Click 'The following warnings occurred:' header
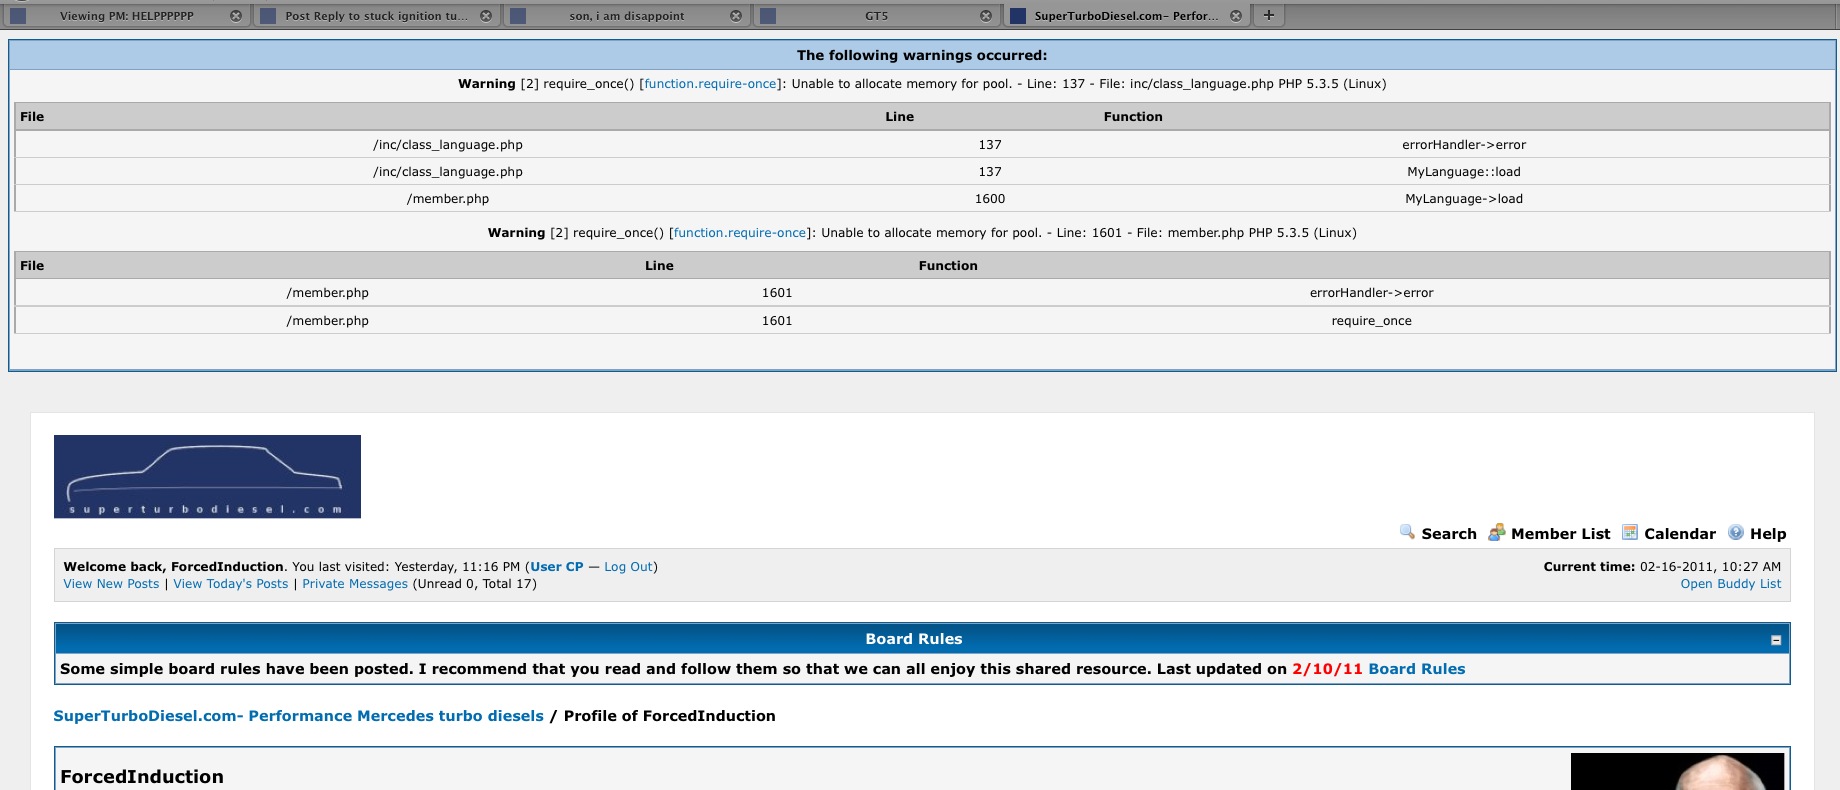This screenshot has width=1840, height=790. pos(922,55)
